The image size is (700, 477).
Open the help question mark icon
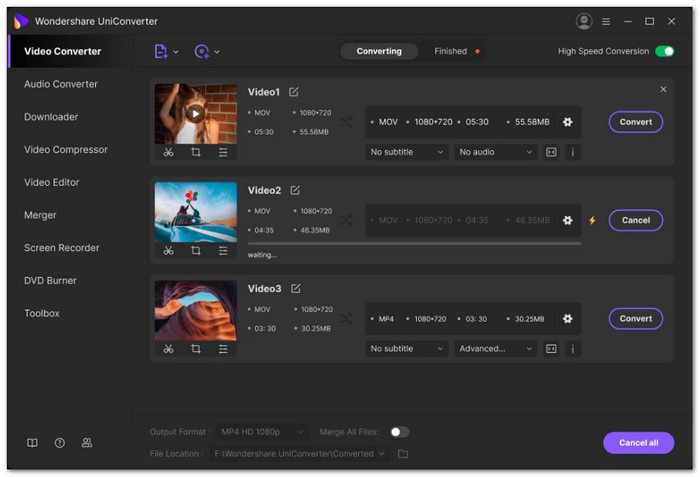tap(59, 443)
